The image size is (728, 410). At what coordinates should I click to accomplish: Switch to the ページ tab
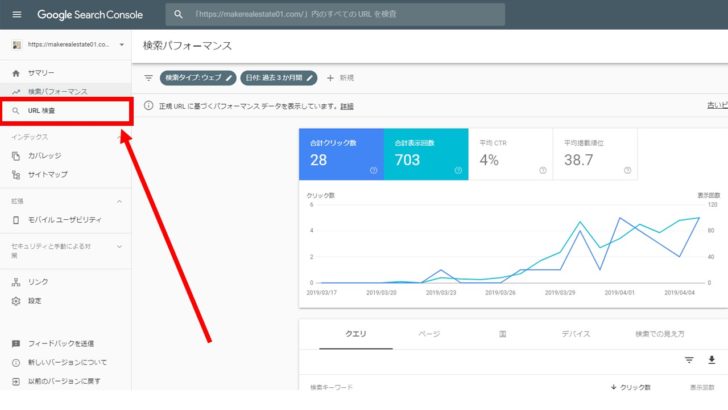click(428, 334)
